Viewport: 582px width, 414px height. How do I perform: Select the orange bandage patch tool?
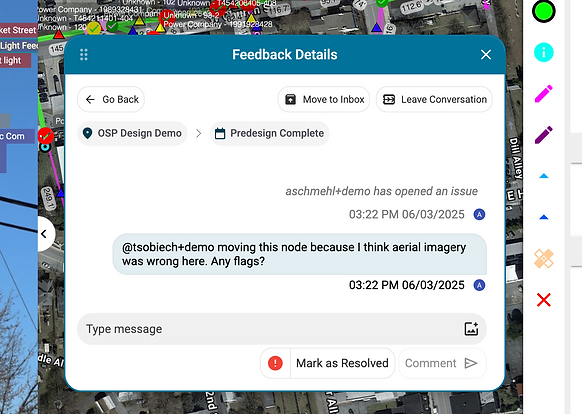point(544,258)
